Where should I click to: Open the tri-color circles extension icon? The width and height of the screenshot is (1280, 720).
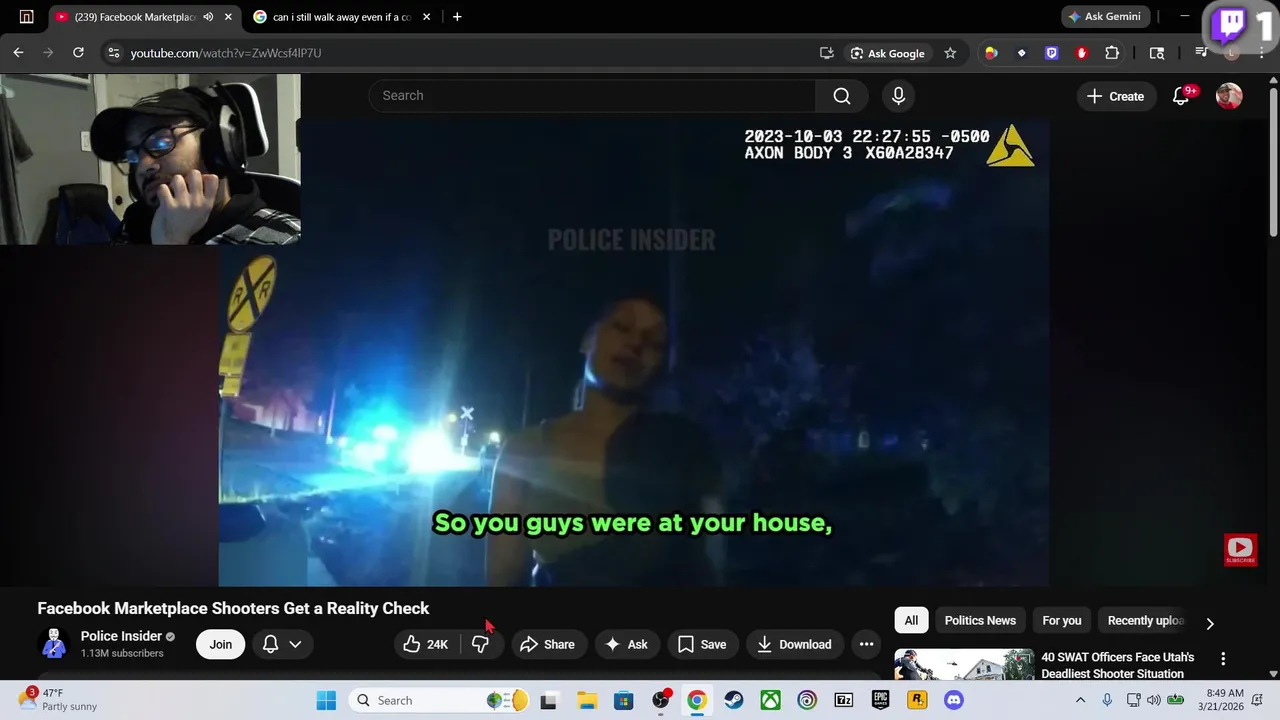pos(991,53)
